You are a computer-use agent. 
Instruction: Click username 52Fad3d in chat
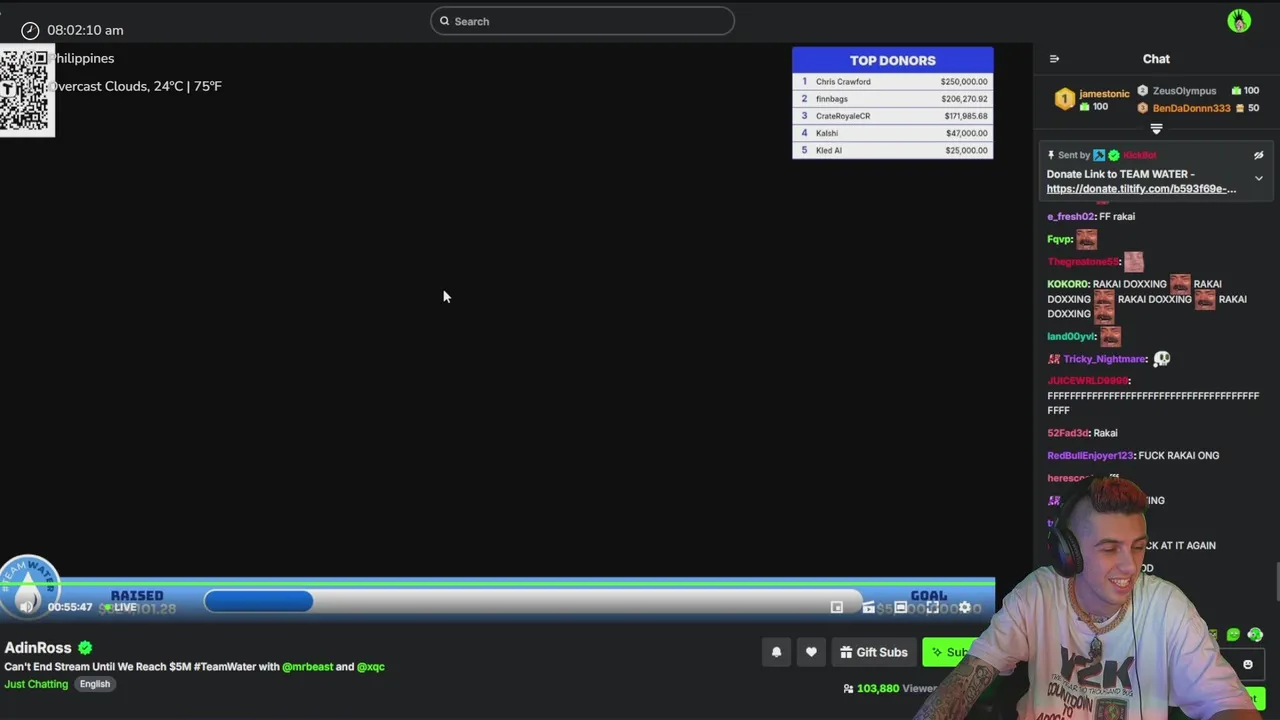pyautogui.click(x=1067, y=433)
